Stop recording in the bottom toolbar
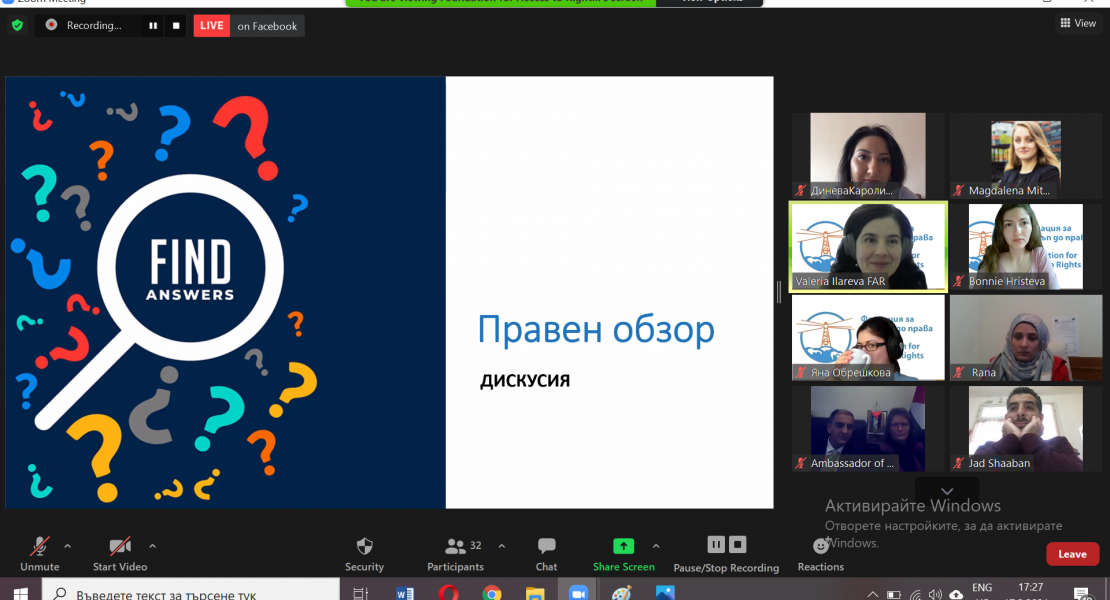1110x600 pixels. [x=738, y=544]
